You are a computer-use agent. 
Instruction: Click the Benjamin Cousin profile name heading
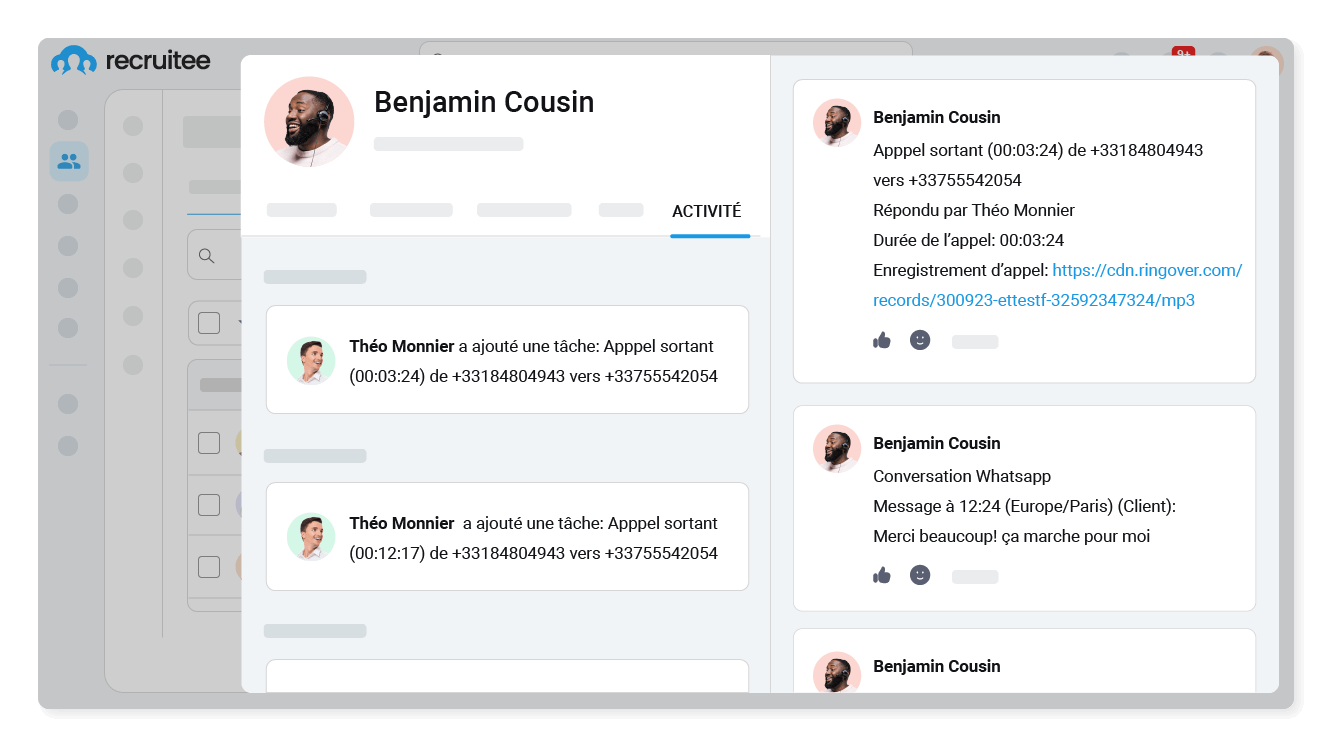coord(484,102)
